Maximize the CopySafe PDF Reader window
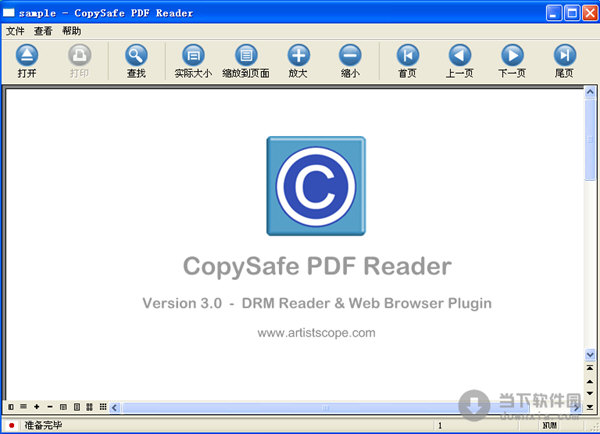This screenshot has height=434, width=600. [572, 13]
